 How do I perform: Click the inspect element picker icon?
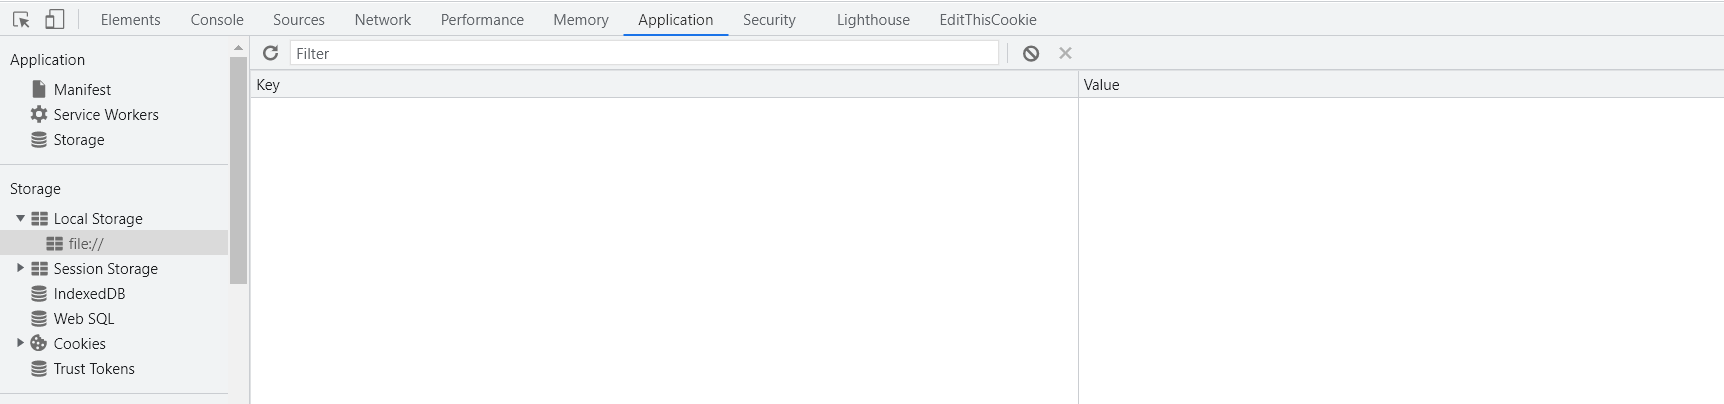coord(21,19)
